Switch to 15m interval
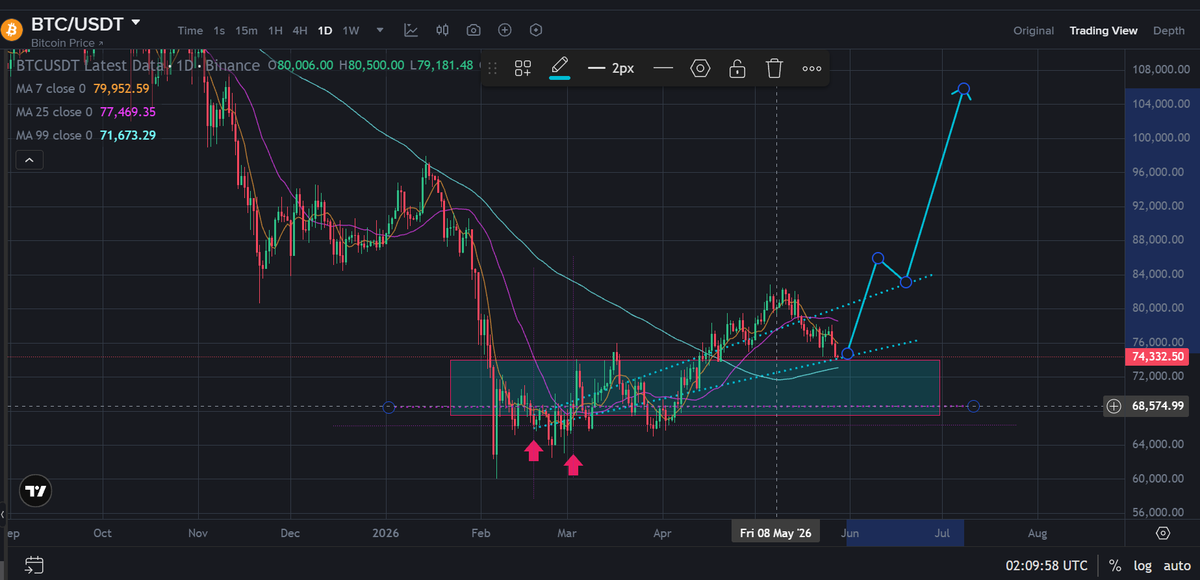Screen dimensions: 1200x580 point(246,31)
